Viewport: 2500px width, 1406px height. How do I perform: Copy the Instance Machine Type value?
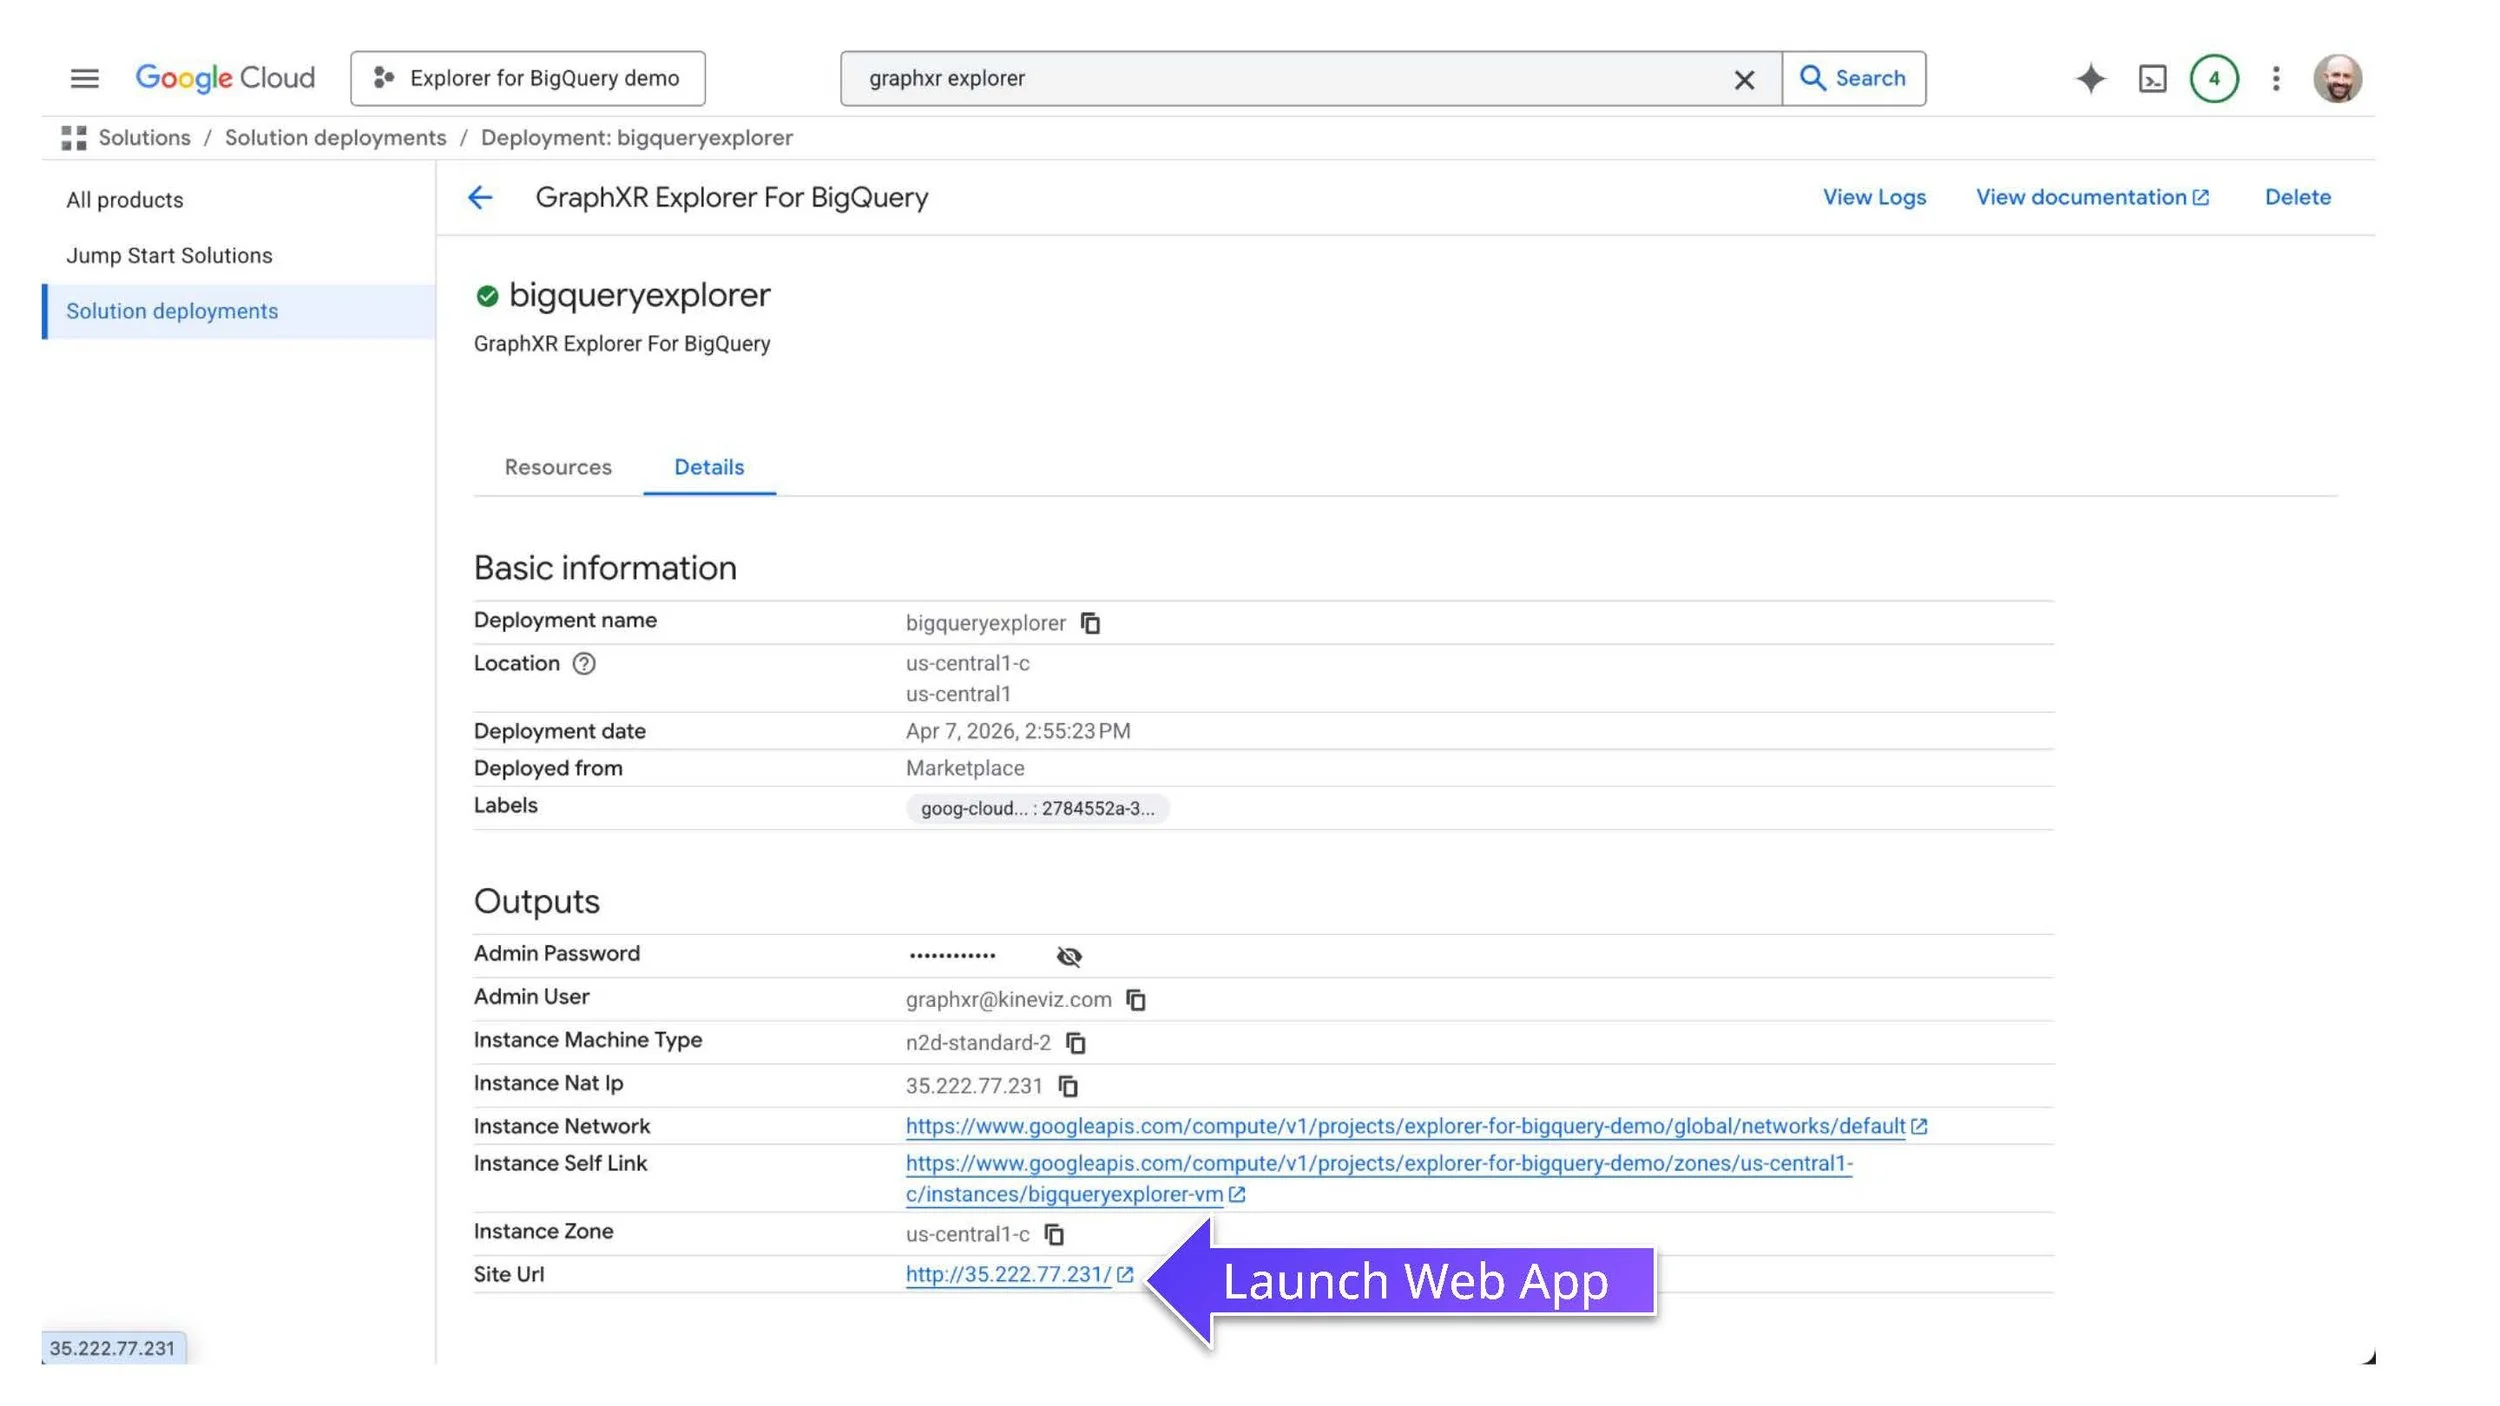pyautogui.click(x=1076, y=1042)
